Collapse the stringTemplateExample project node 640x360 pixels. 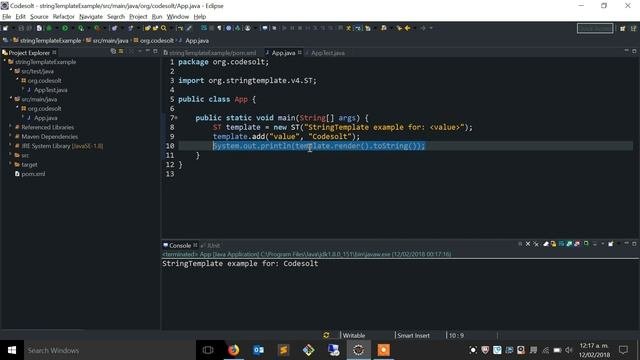pyautogui.click(x=5, y=61)
